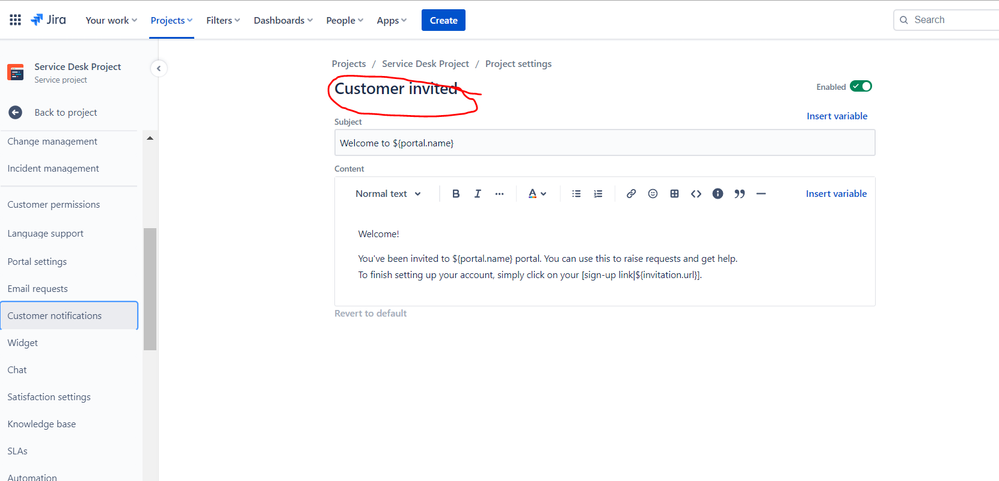Expand the Apps menu
This screenshot has height=481, width=999.
click(x=392, y=20)
